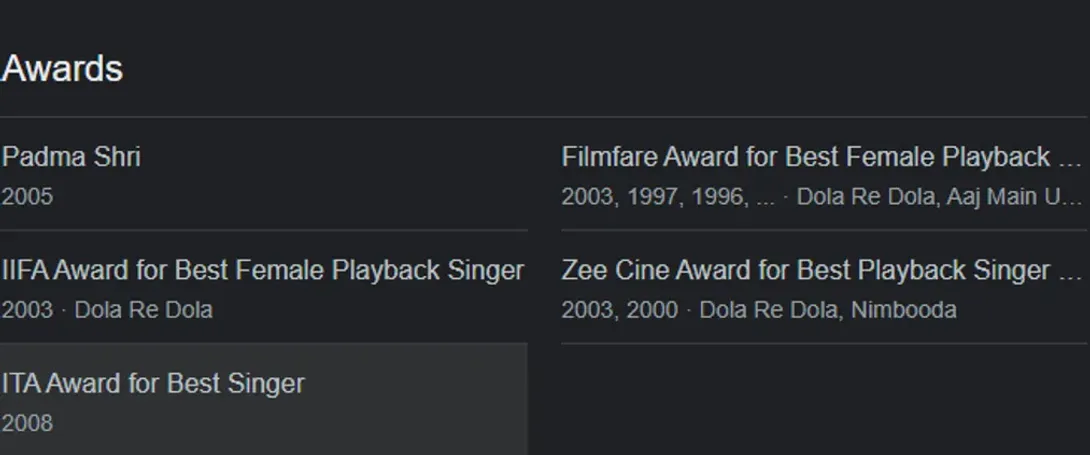Open IIFA Award for Best Female Playback Singer
The width and height of the screenshot is (1090, 455).
pyautogui.click(x=262, y=270)
